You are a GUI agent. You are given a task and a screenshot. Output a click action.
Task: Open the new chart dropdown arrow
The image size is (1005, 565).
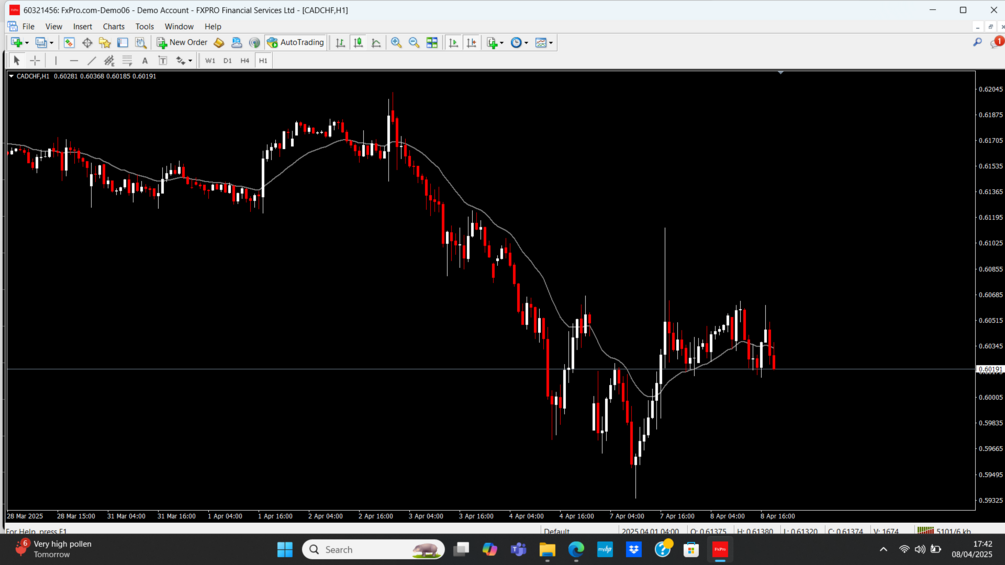[27, 42]
